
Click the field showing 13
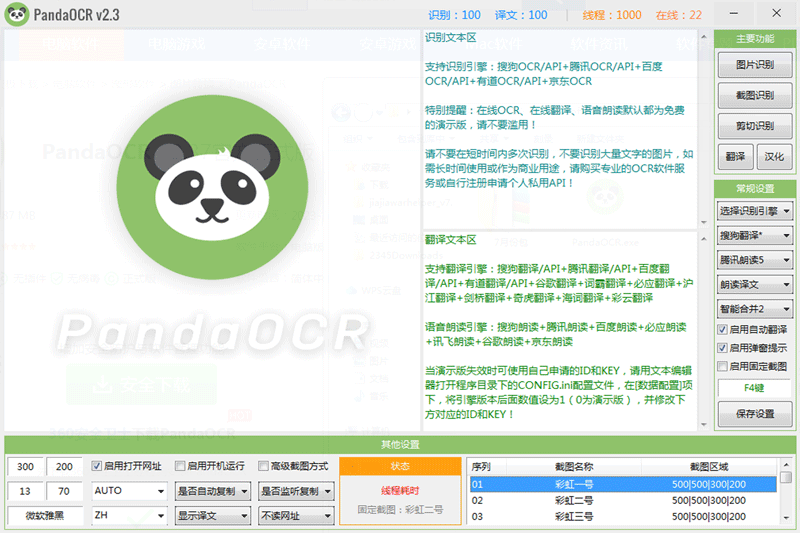click(25, 491)
